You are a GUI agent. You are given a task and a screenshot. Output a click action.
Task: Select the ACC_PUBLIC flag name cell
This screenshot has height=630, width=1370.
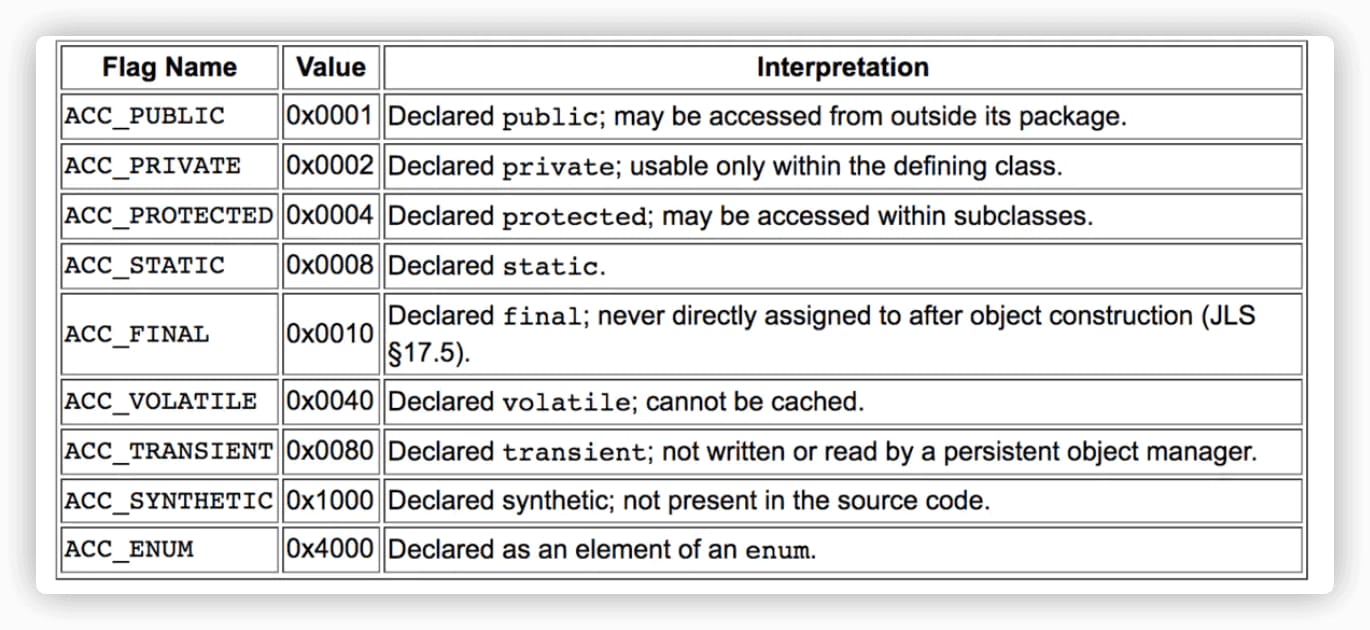169,116
